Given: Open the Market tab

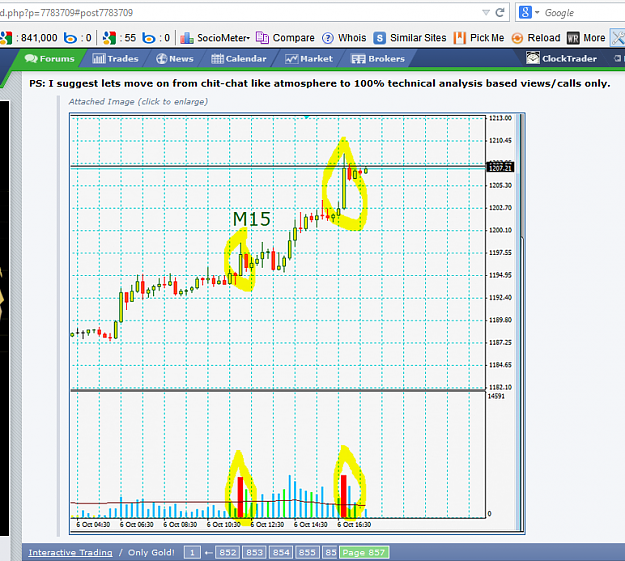Looking at the screenshot, I should (x=309, y=59).
